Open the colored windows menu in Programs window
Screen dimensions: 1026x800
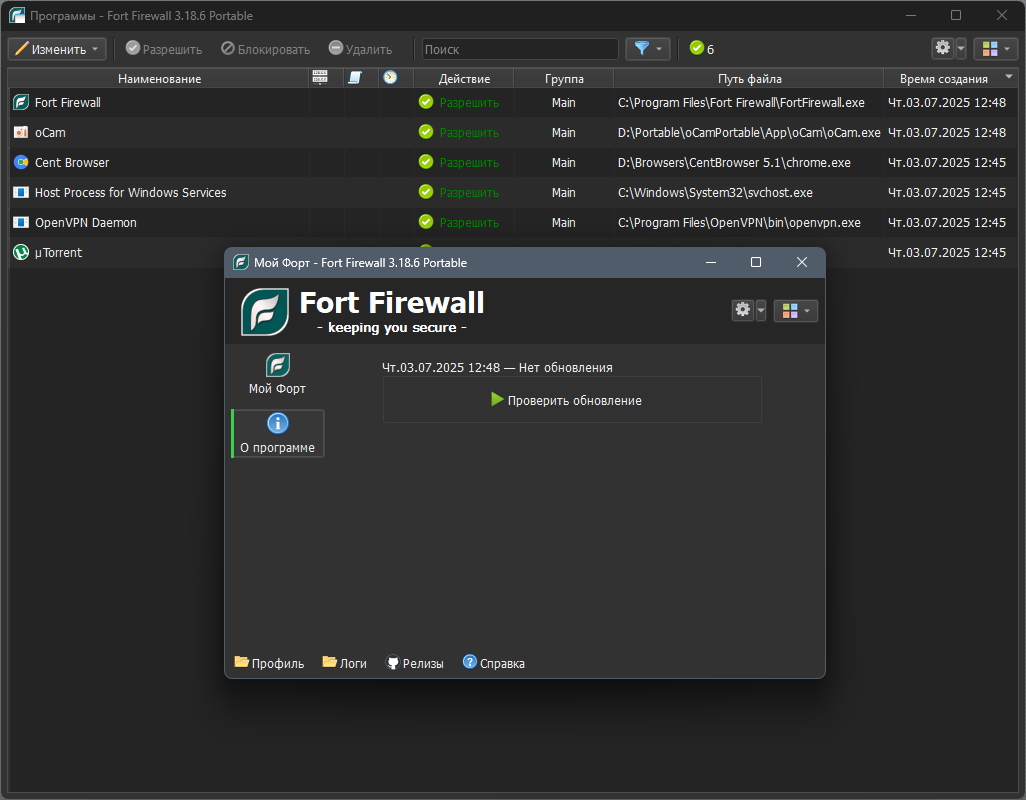tap(996, 49)
